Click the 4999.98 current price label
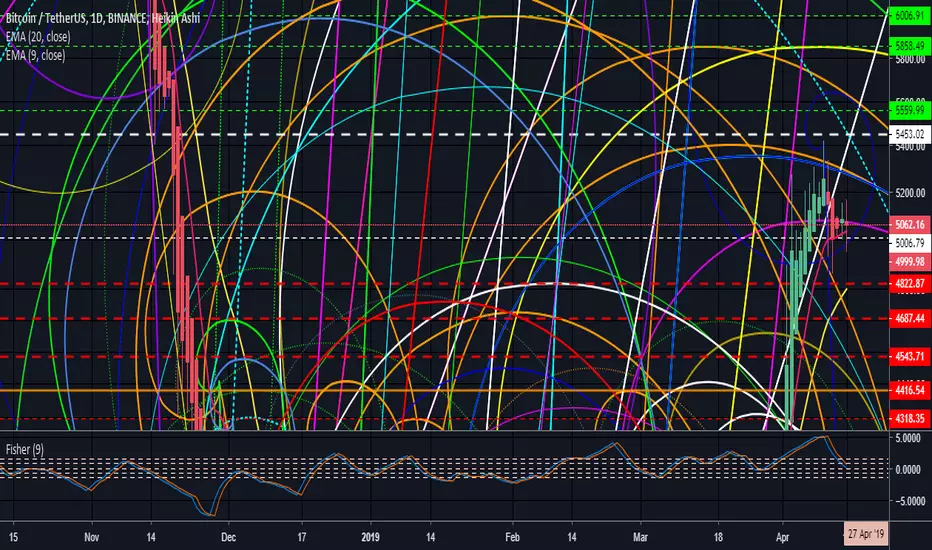Image resolution: width=932 pixels, height=550 pixels. click(909, 262)
